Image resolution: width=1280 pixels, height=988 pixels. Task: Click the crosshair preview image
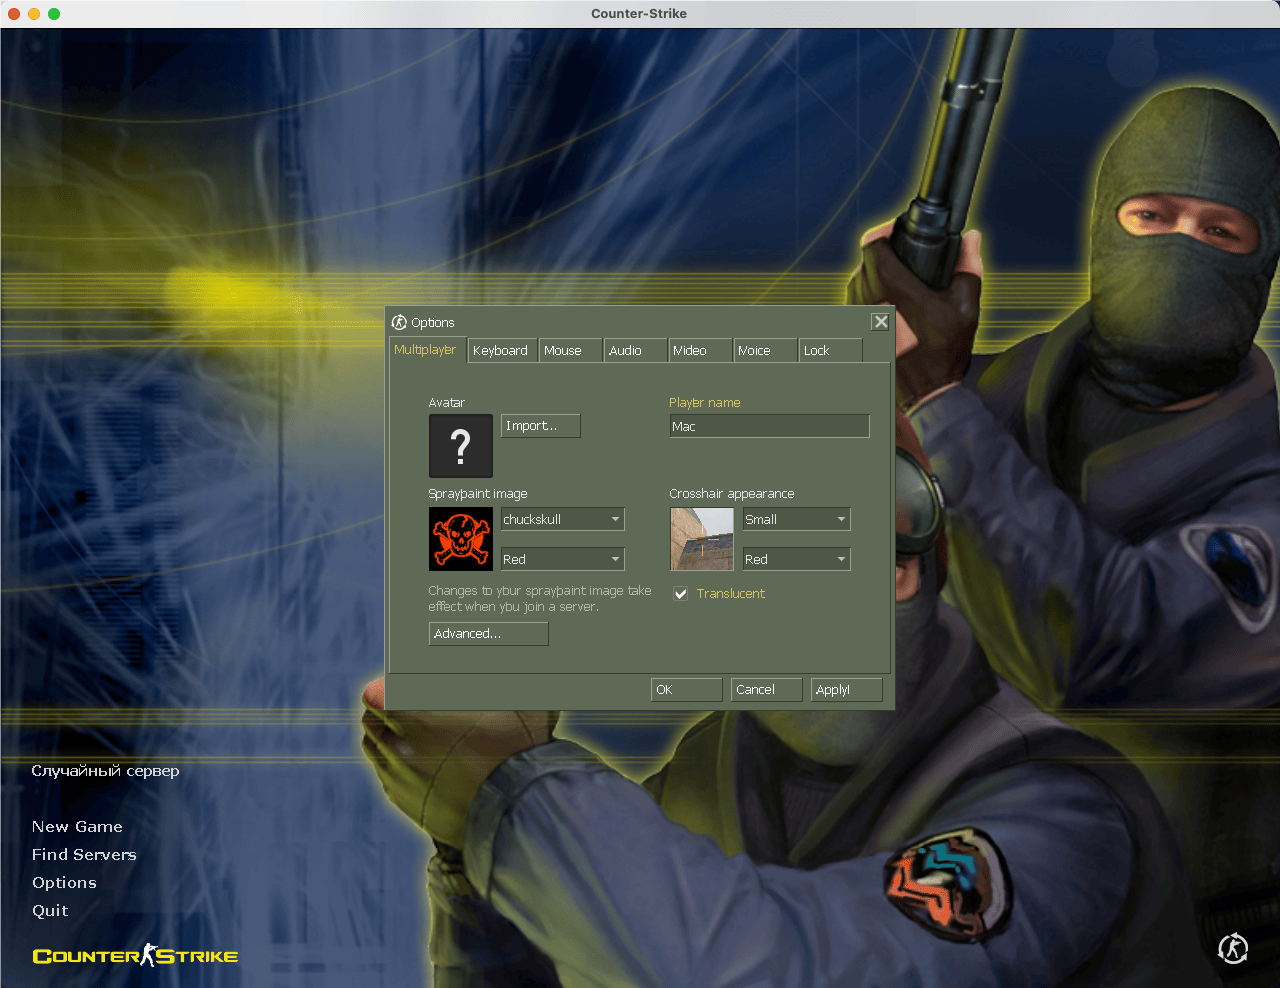point(701,539)
